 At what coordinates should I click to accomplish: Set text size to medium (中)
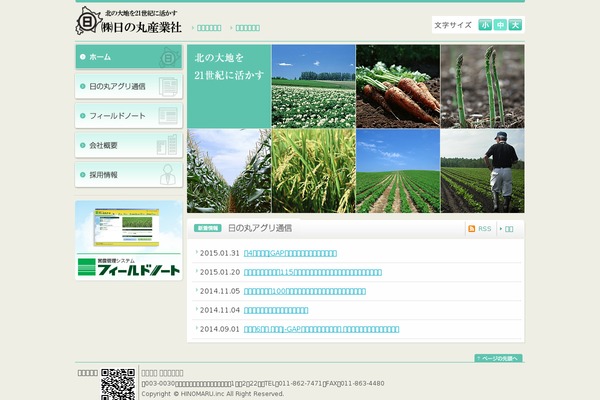click(x=500, y=25)
